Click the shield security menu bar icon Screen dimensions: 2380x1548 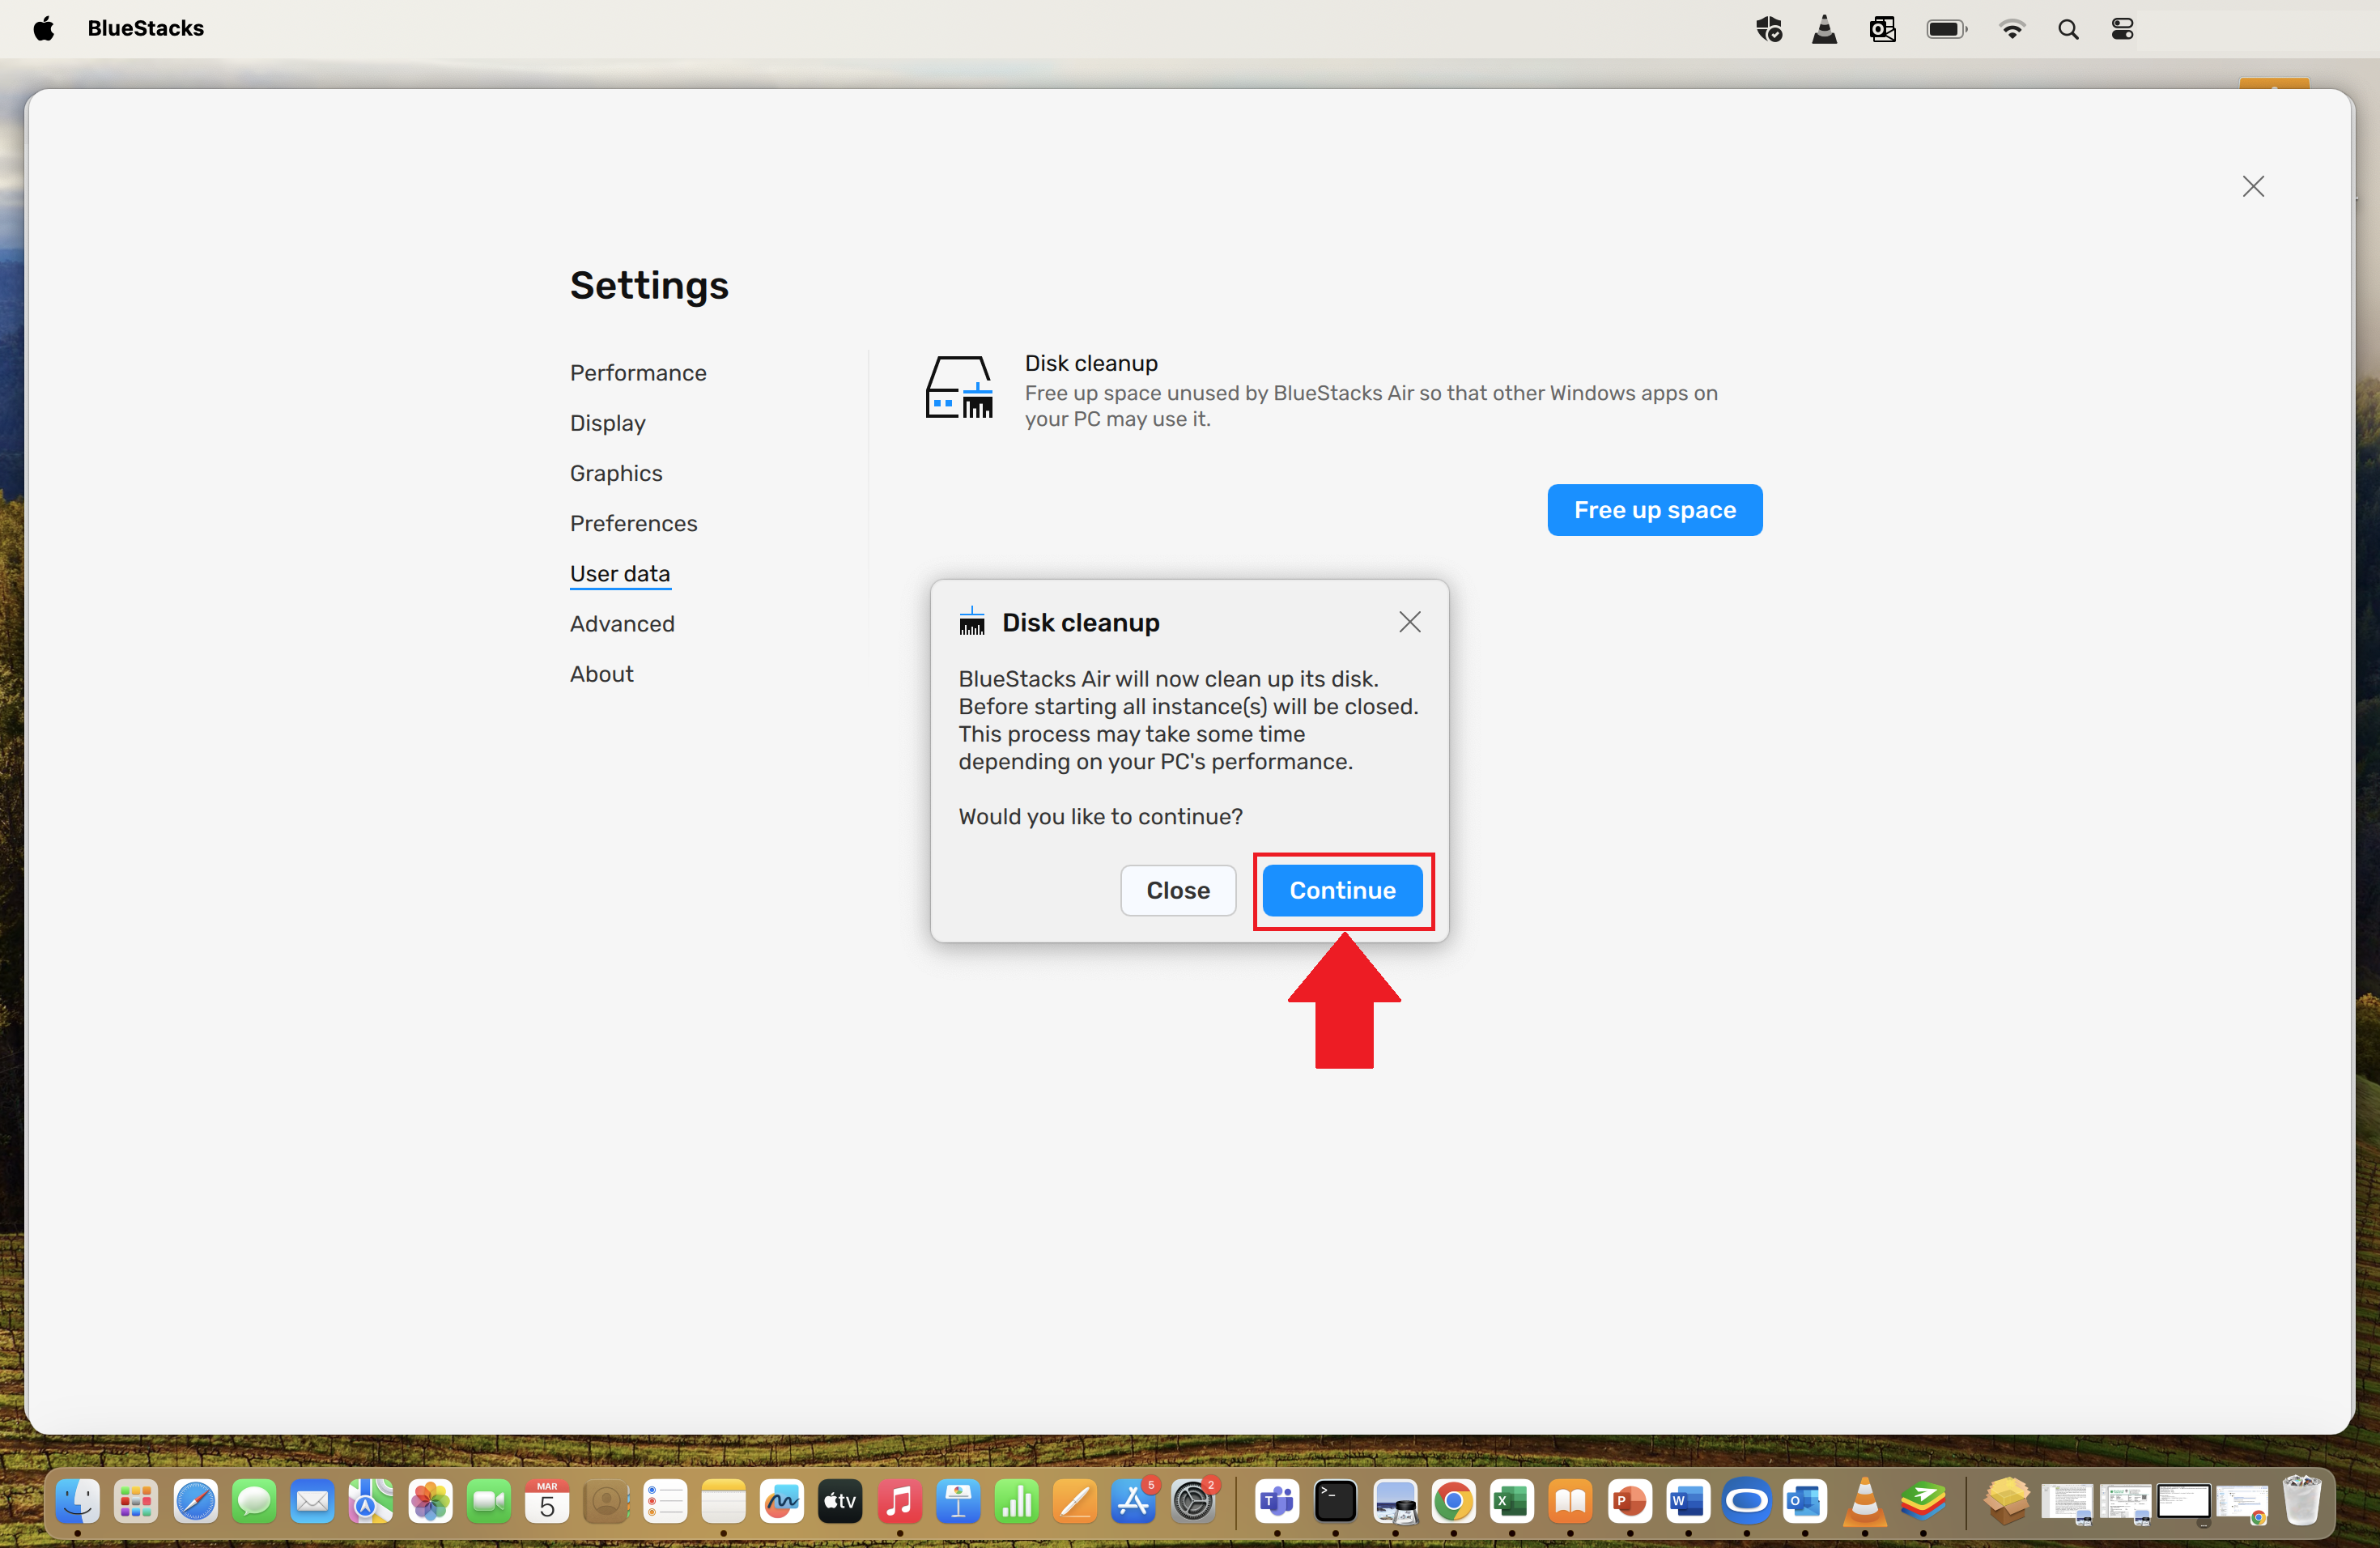click(x=1769, y=29)
